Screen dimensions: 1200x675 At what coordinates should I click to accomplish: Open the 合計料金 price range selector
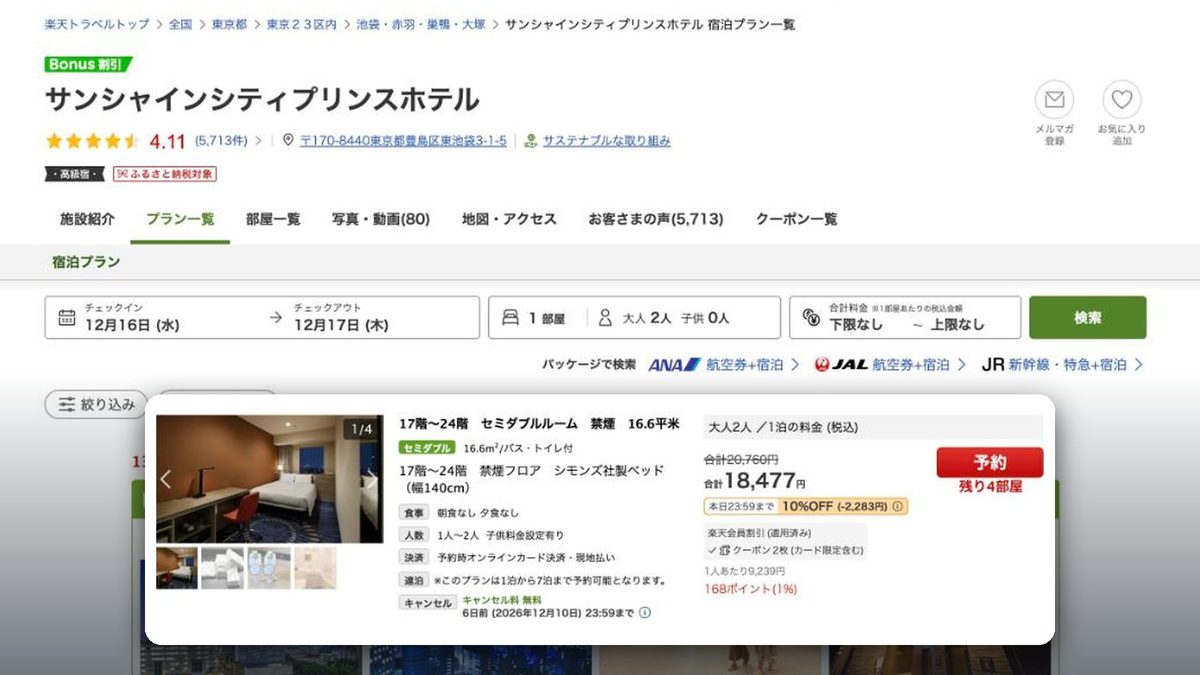(x=905, y=318)
